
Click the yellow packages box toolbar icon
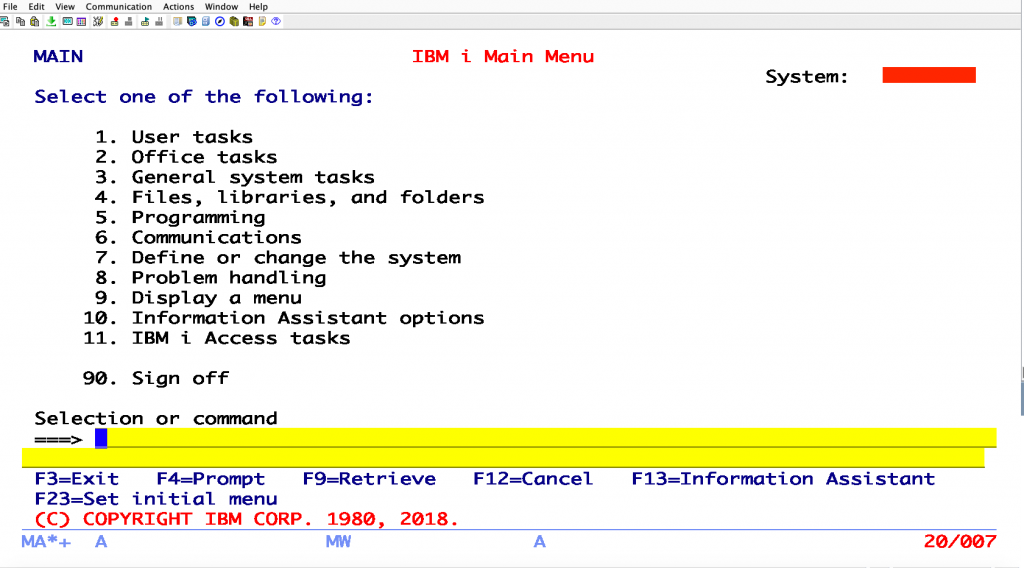pos(234,21)
